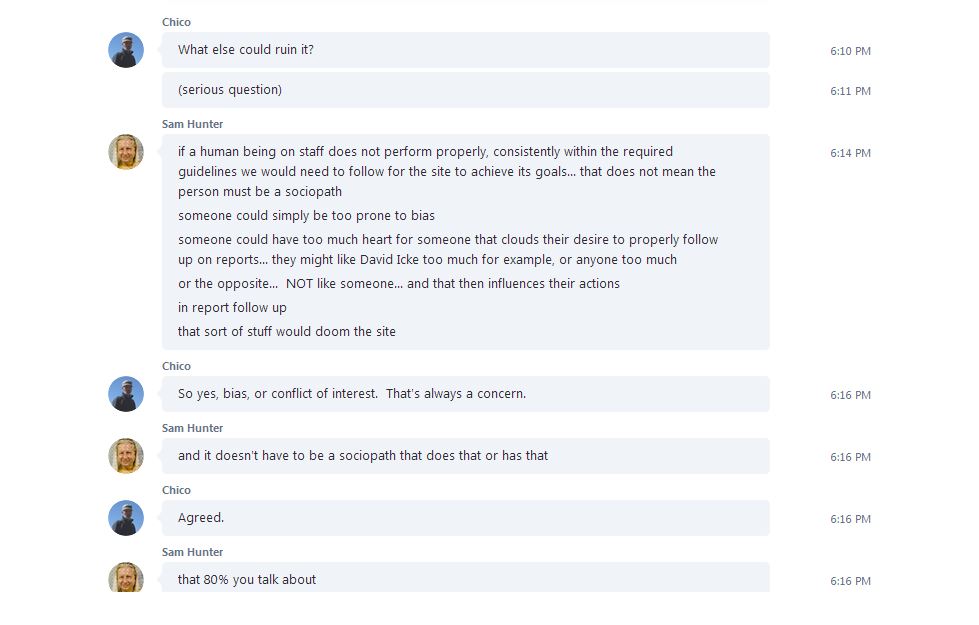Open the 'Chico' sender name at top

(176, 22)
